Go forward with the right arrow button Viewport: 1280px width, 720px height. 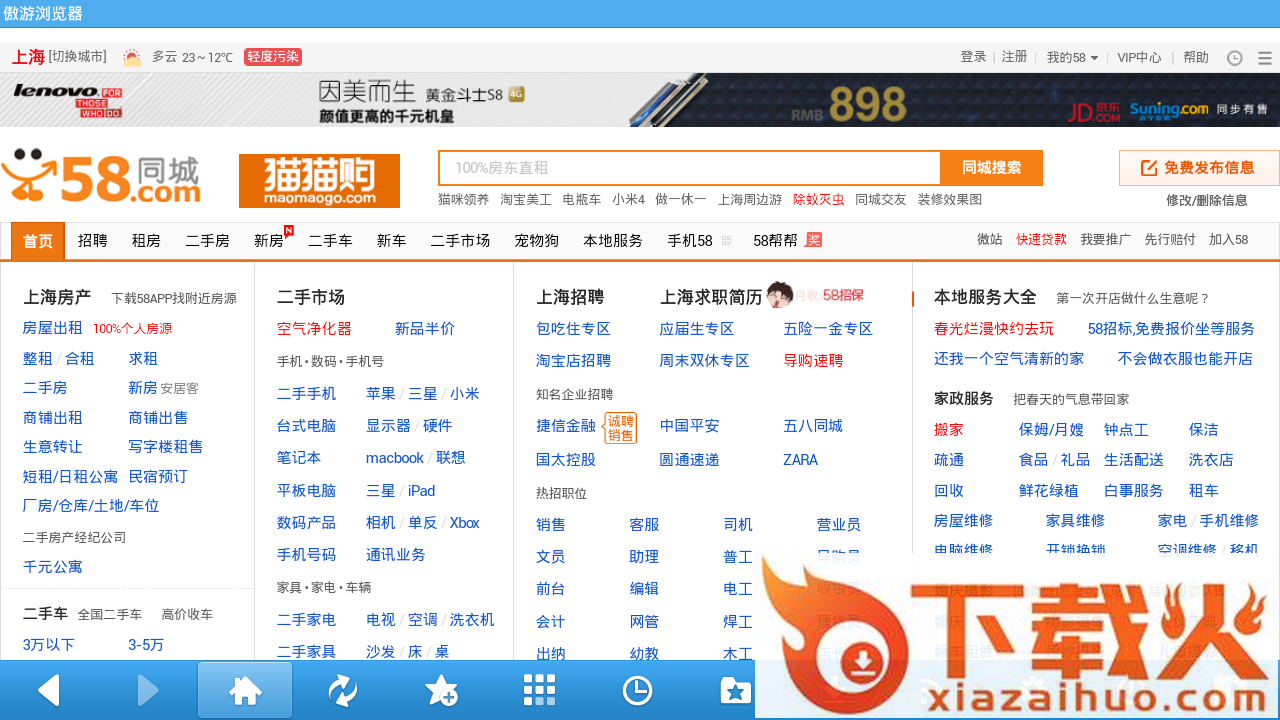tap(148, 690)
